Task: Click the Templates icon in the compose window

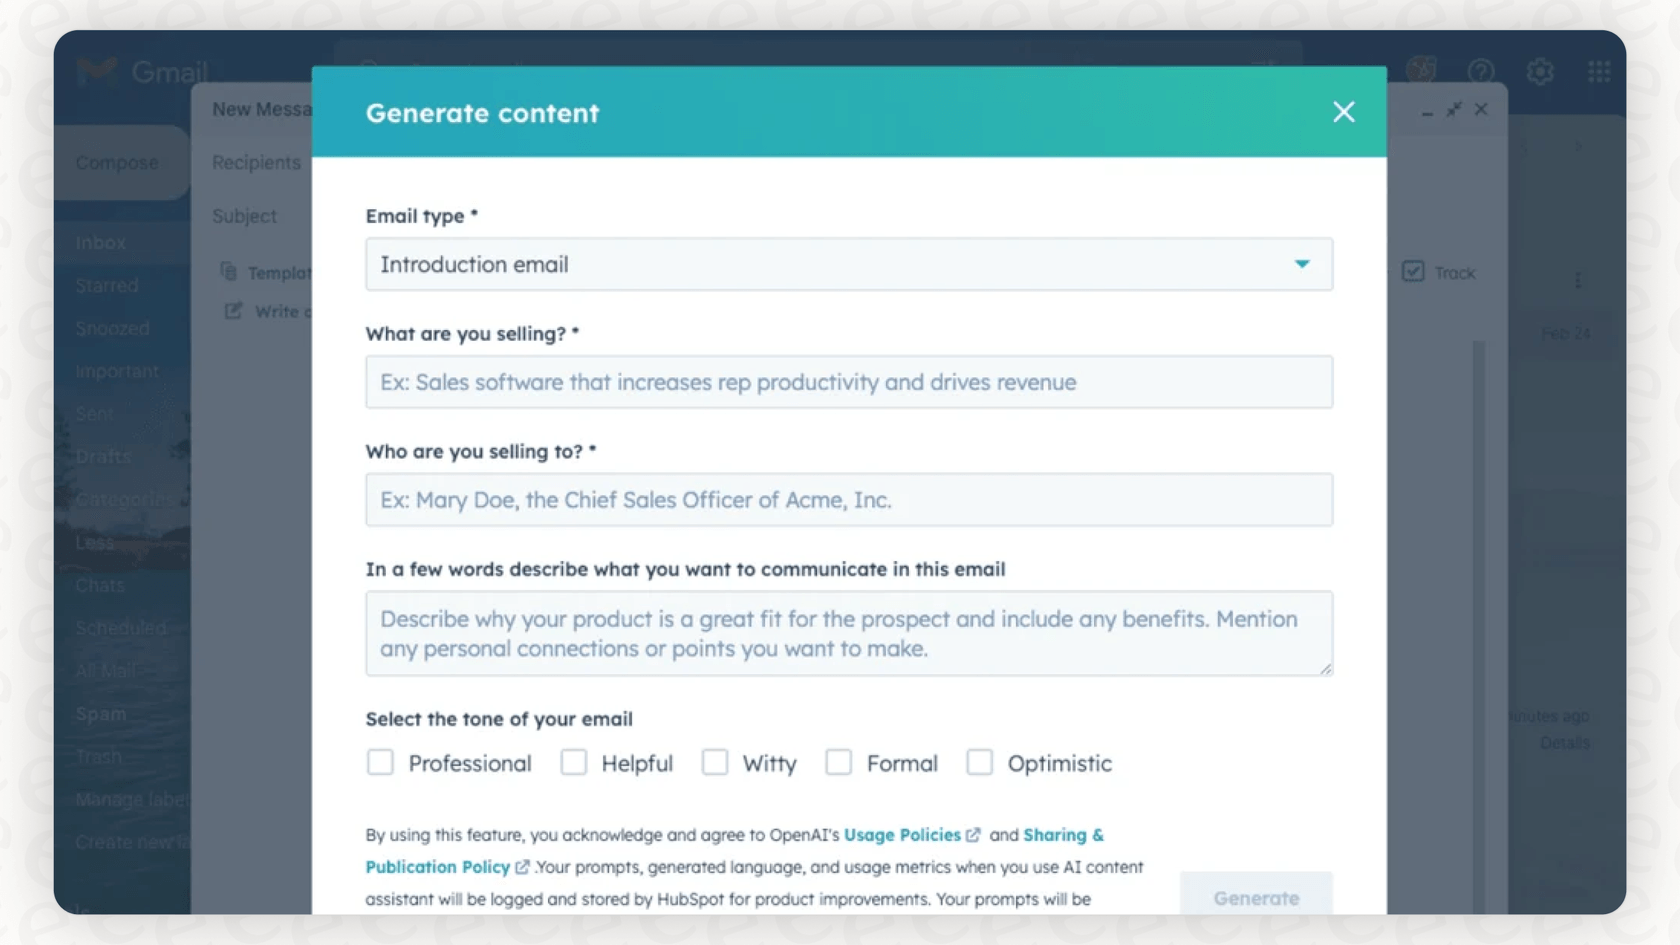Action: [230, 272]
